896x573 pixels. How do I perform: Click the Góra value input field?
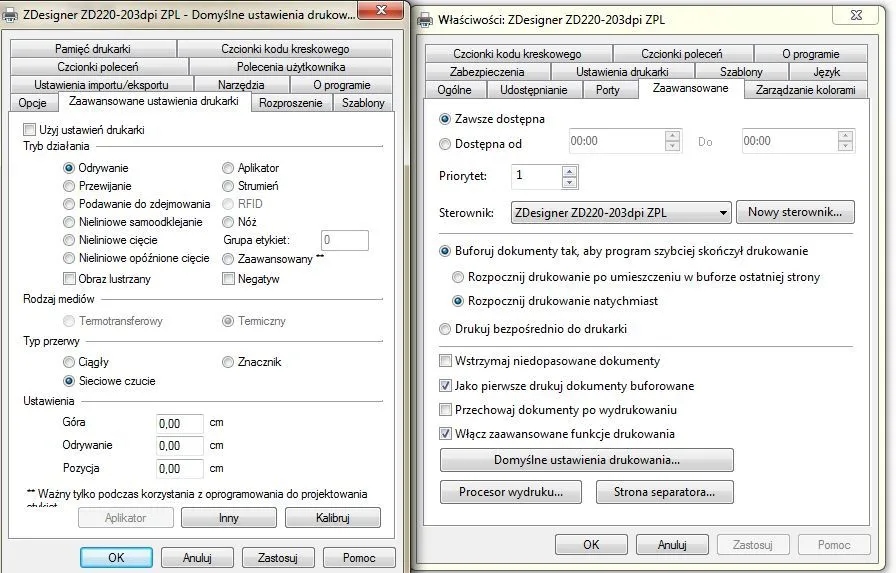180,424
